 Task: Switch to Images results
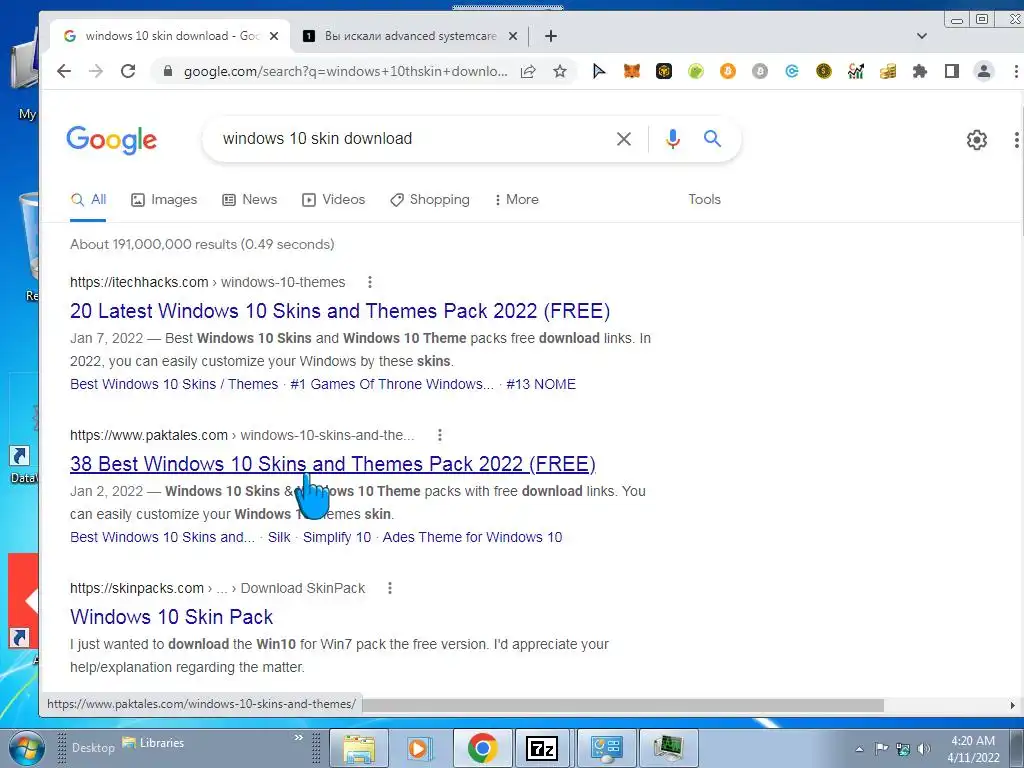point(164,199)
